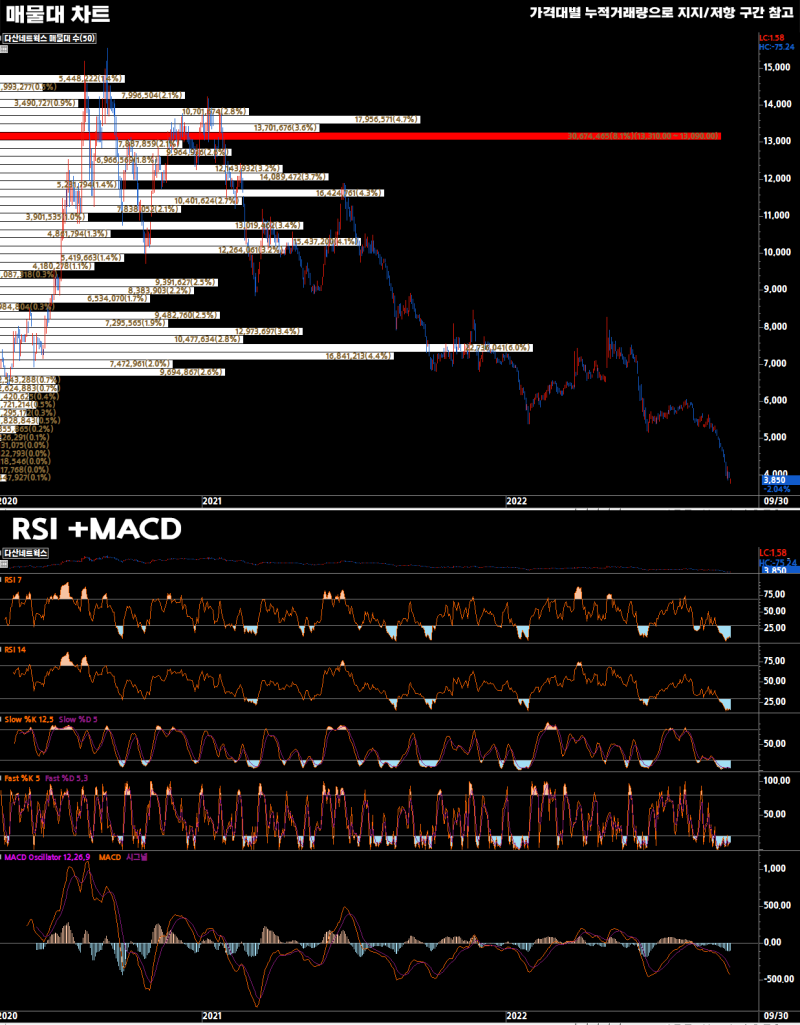Click the 17,956,571(4.7%) volume bar label
Image resolution: width=800 pixels, height=1025 pixels.
coord(386,120)
